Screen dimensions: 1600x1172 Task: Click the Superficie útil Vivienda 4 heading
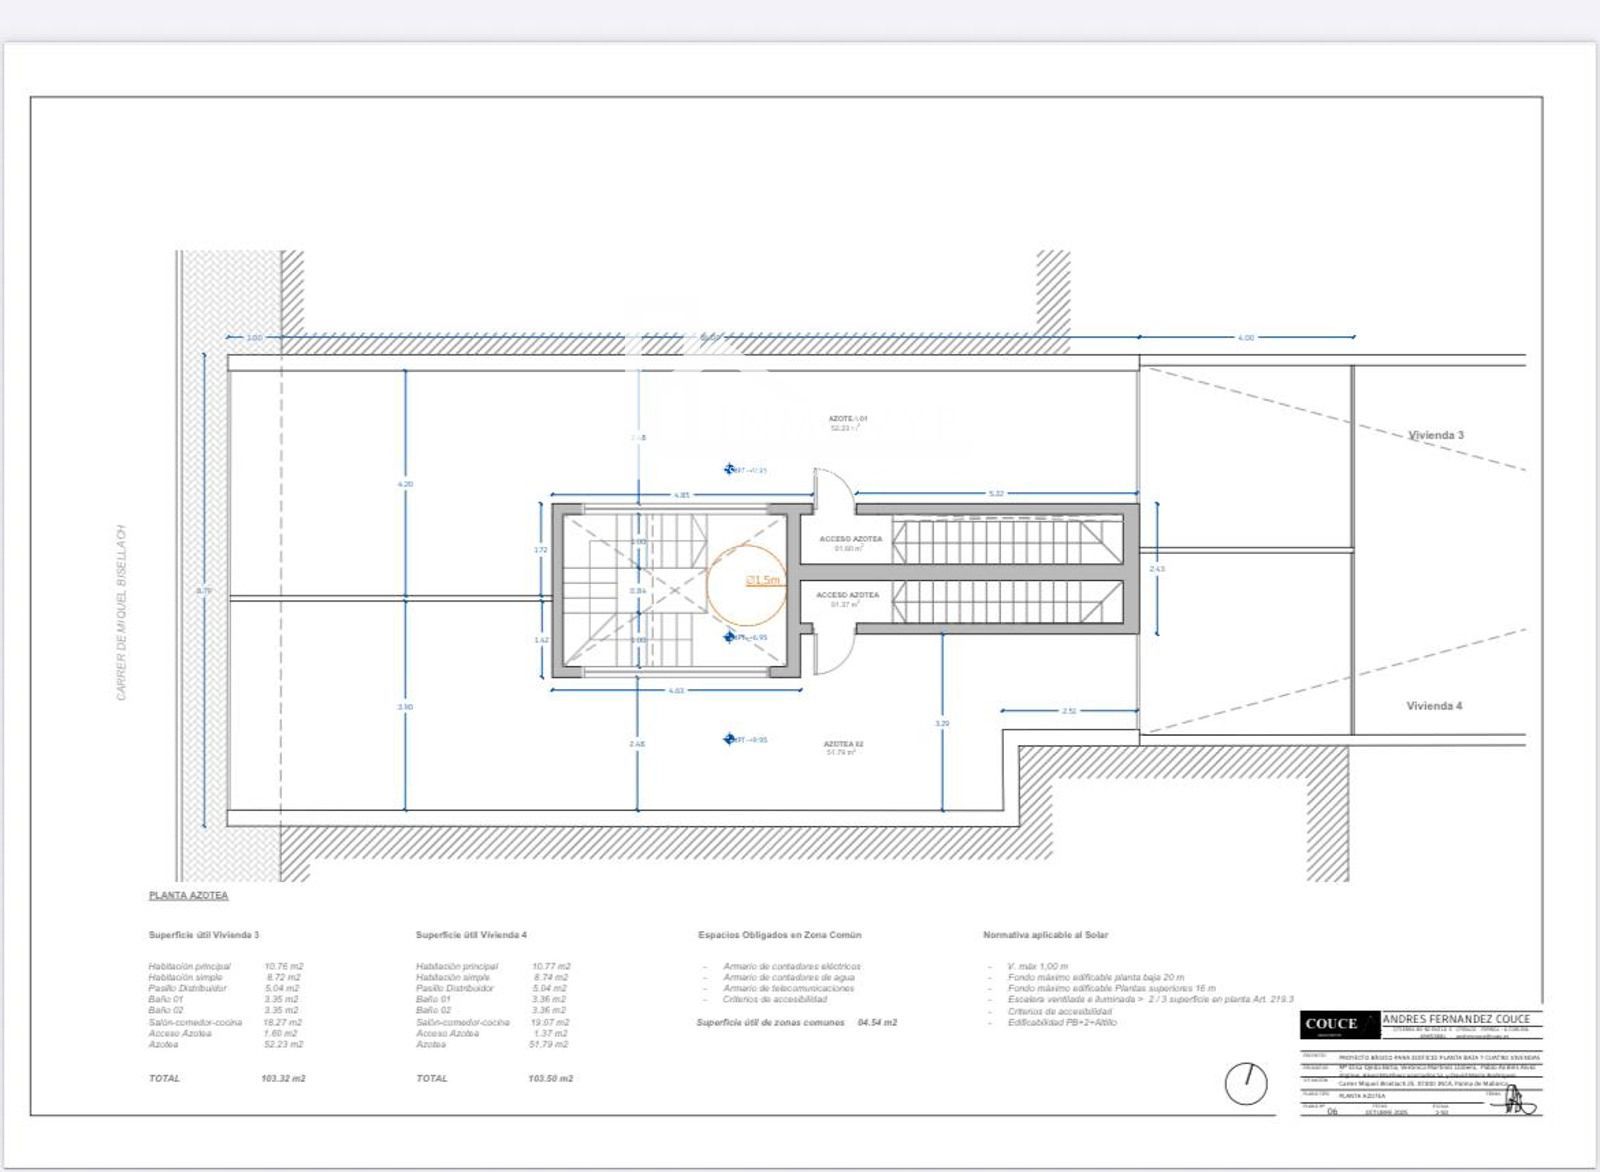[x=471, y=935]
